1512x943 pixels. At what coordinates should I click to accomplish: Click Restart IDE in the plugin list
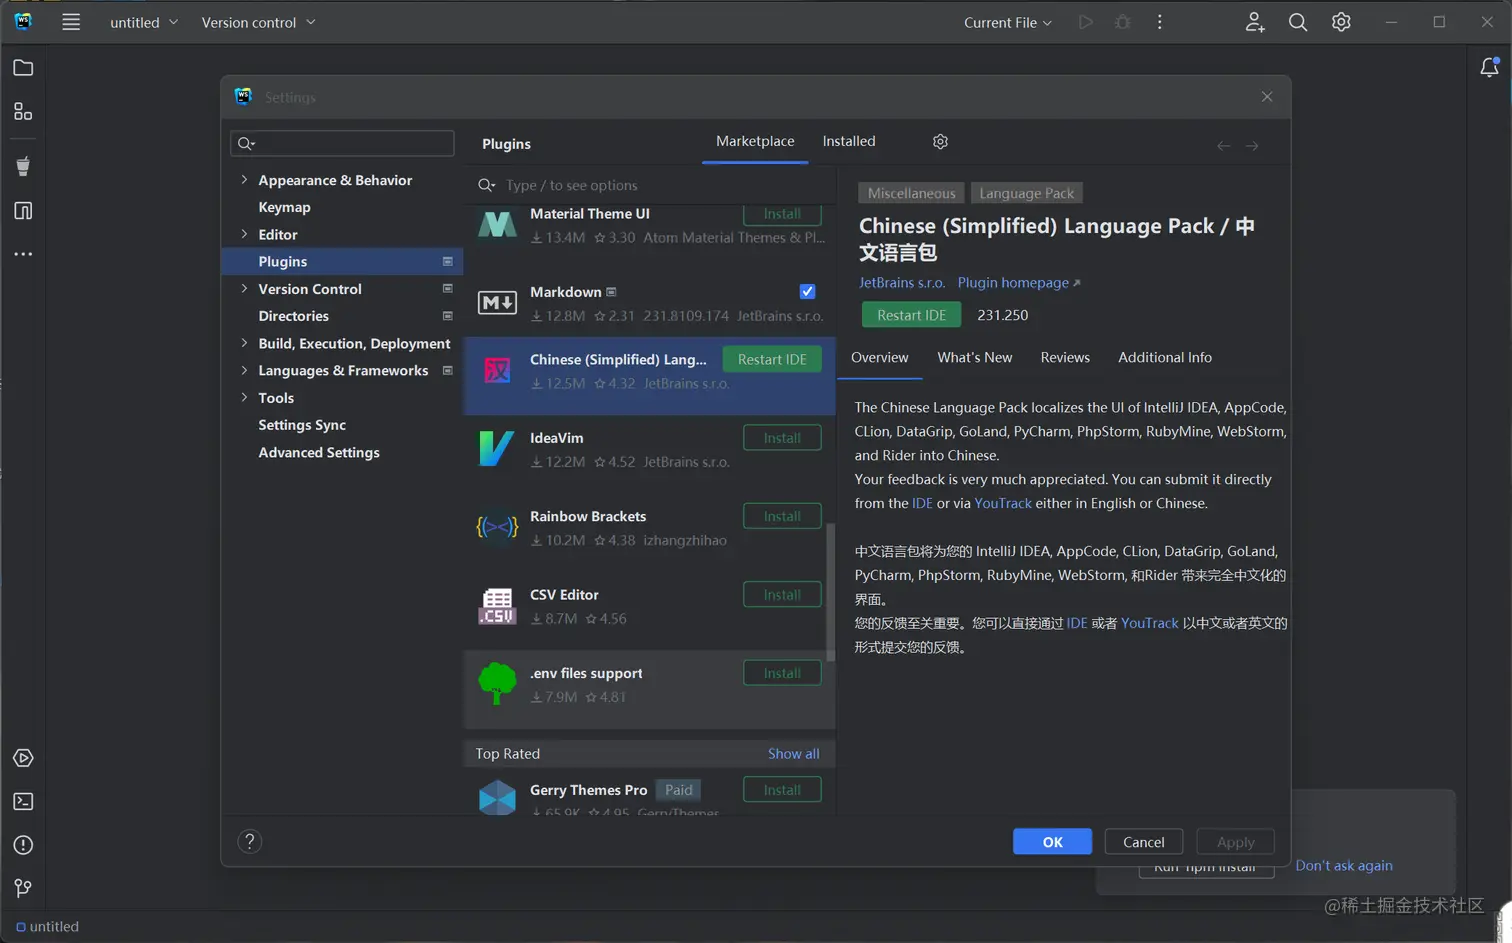pyautogui.click(x=772, y=360)
